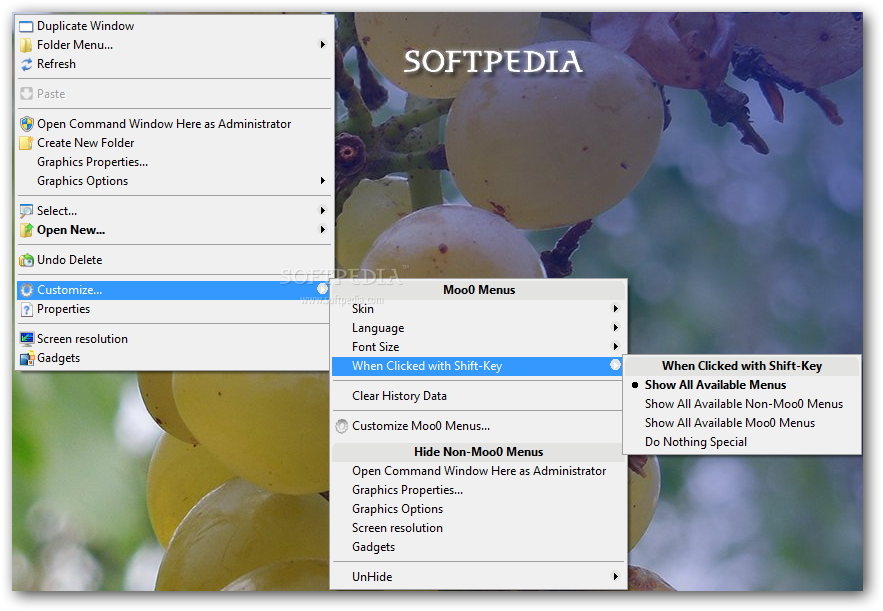Expand the Font Size submenu arrow
This screenshot has height=611, width=883.
coord(616,347)
